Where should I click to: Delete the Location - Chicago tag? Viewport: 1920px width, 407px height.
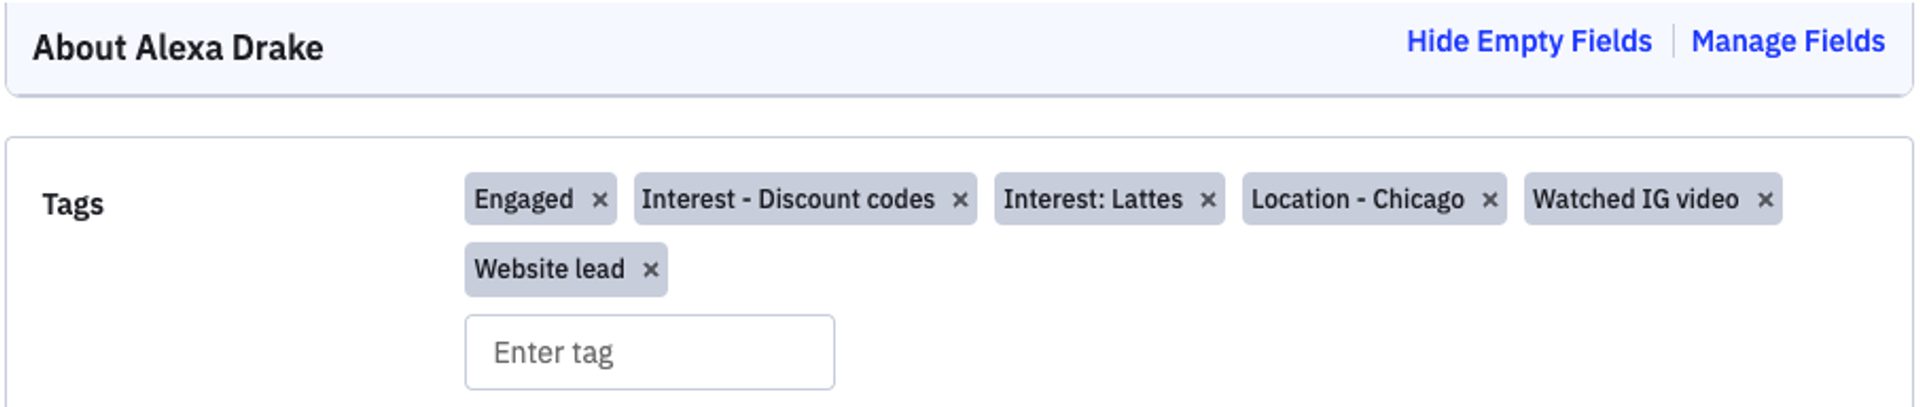pos(1490,200)
